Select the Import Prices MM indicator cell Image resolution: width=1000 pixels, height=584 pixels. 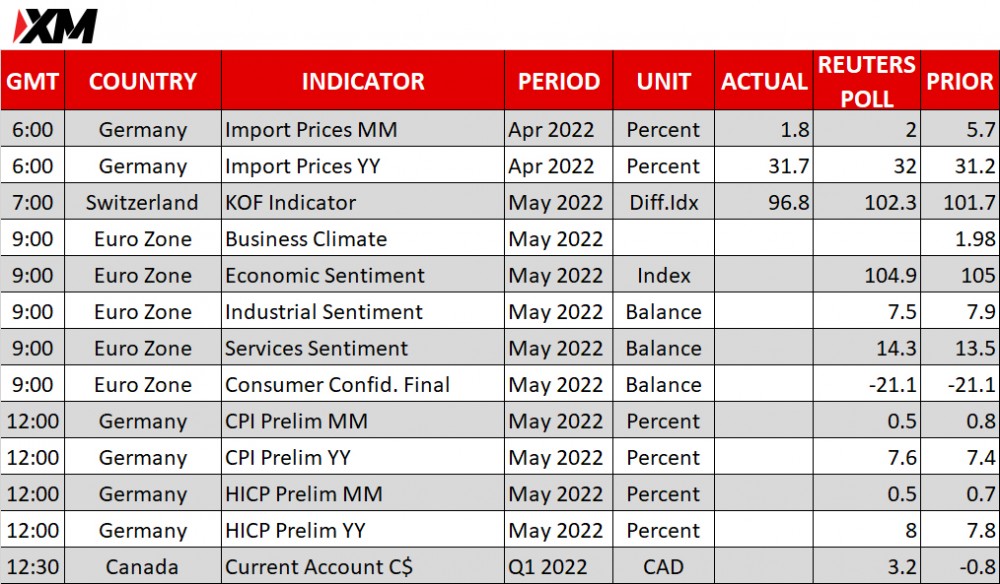tap(363, 129)
